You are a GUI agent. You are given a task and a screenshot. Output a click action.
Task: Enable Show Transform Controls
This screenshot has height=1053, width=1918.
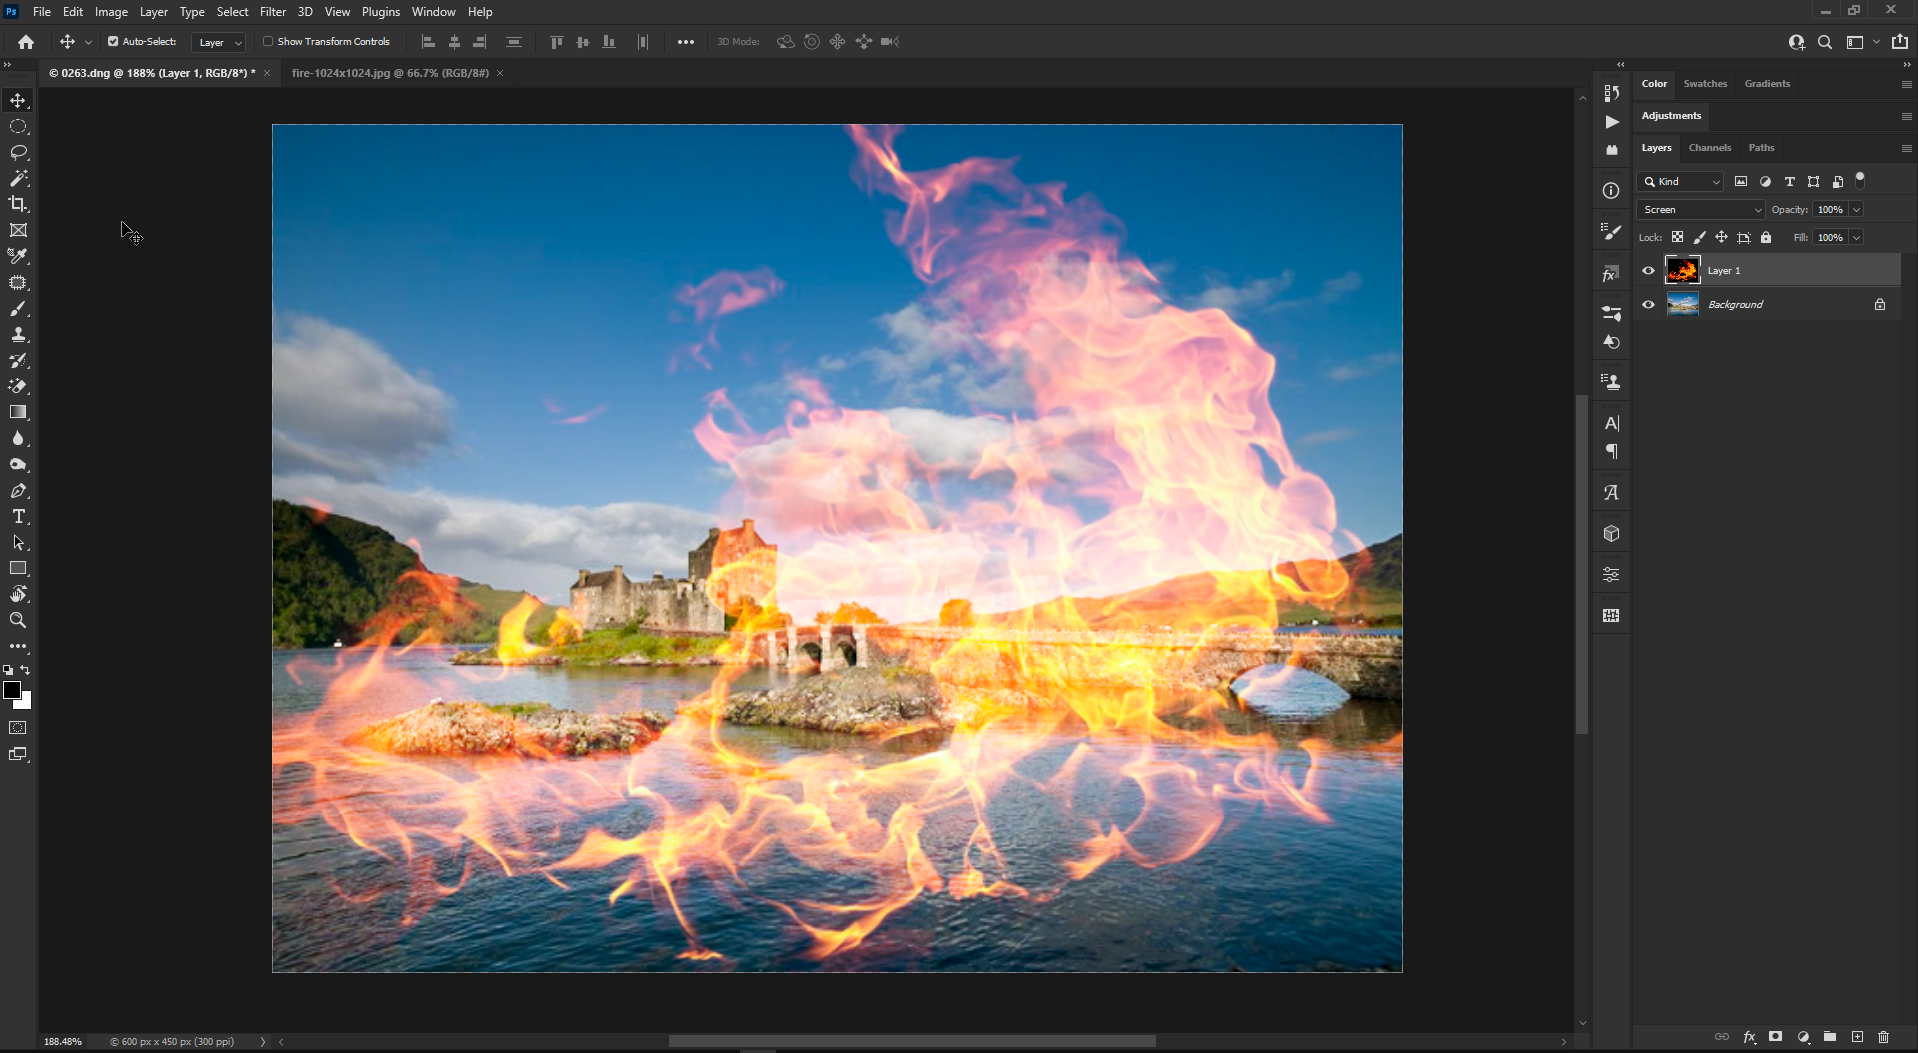pyautogui.click(x=269, y=41)
